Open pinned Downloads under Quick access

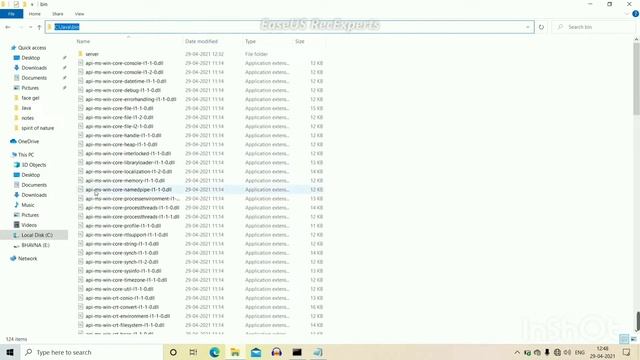(34, 68)
